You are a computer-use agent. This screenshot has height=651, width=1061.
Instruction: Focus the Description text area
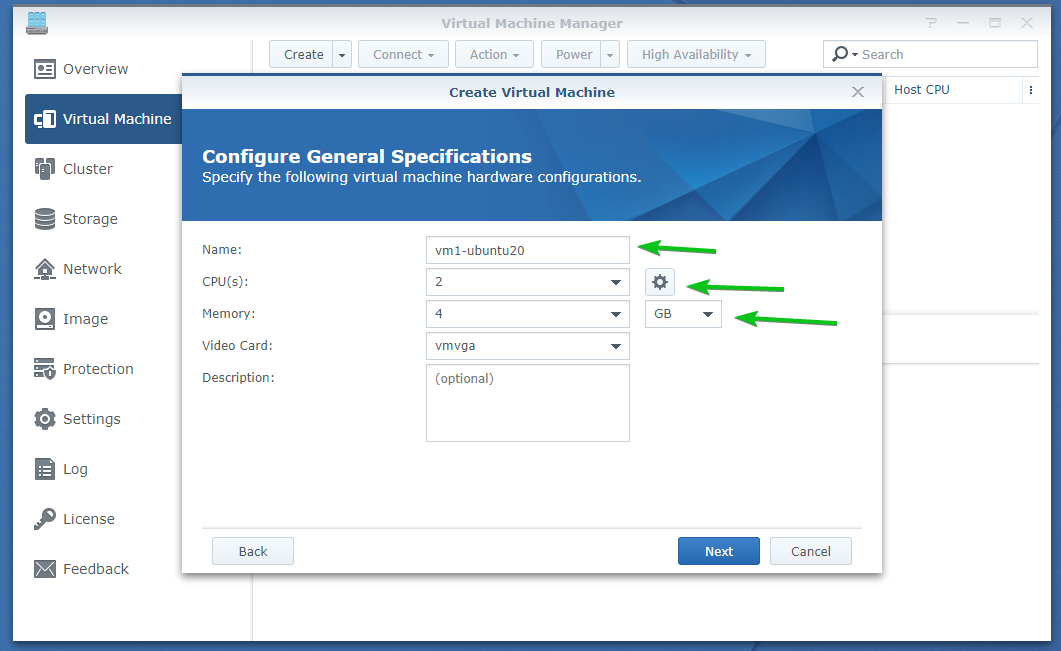pos(527,403)
